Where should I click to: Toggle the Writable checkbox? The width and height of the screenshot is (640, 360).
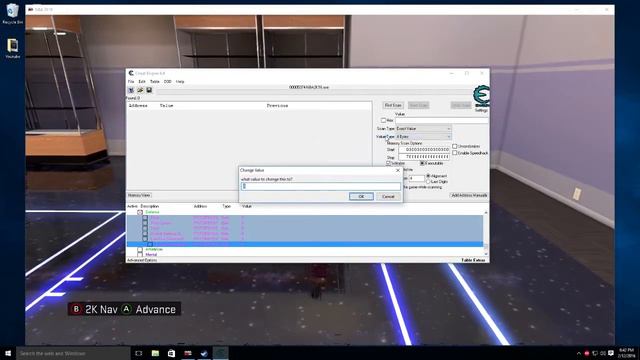click(x=389, y=163)
